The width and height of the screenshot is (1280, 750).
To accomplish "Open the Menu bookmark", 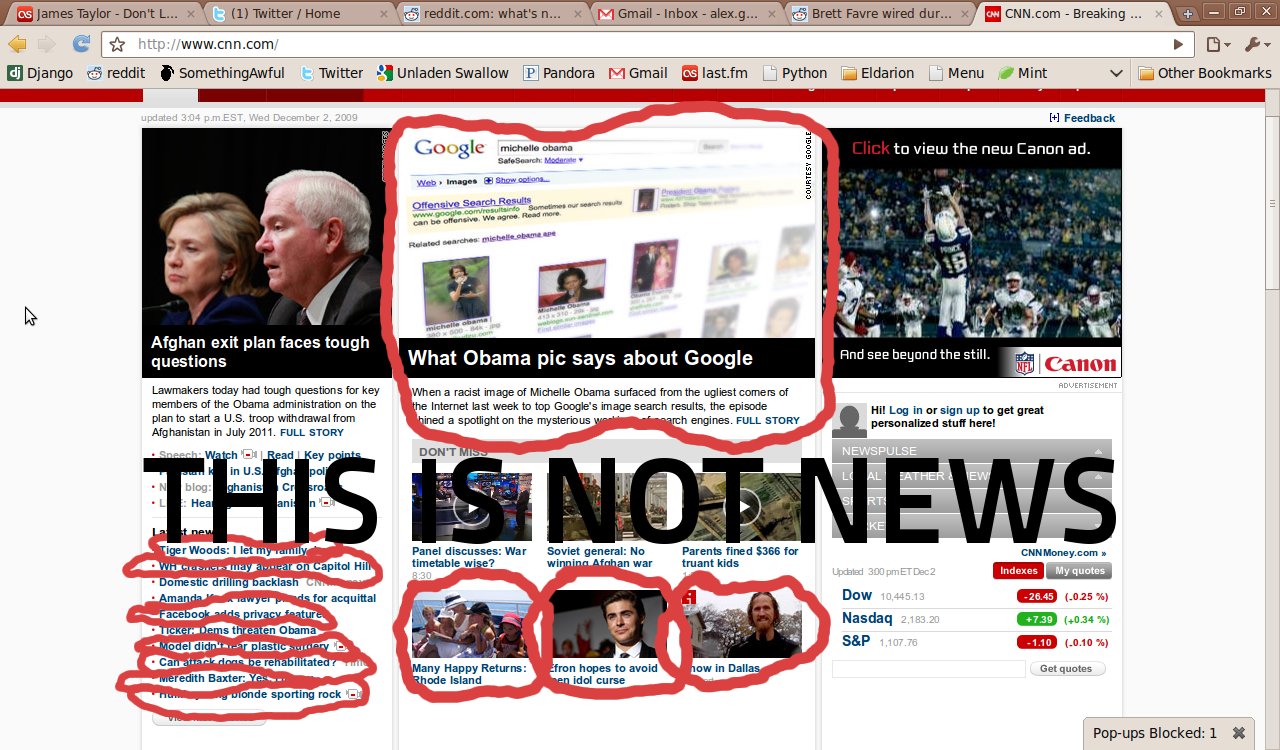I will (x=956, y=73).
